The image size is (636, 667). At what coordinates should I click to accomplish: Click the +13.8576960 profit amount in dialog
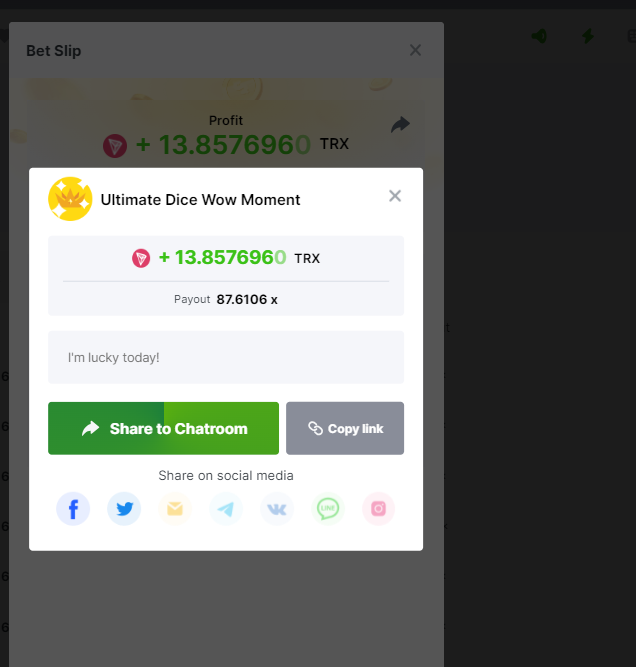click(222, 257)
